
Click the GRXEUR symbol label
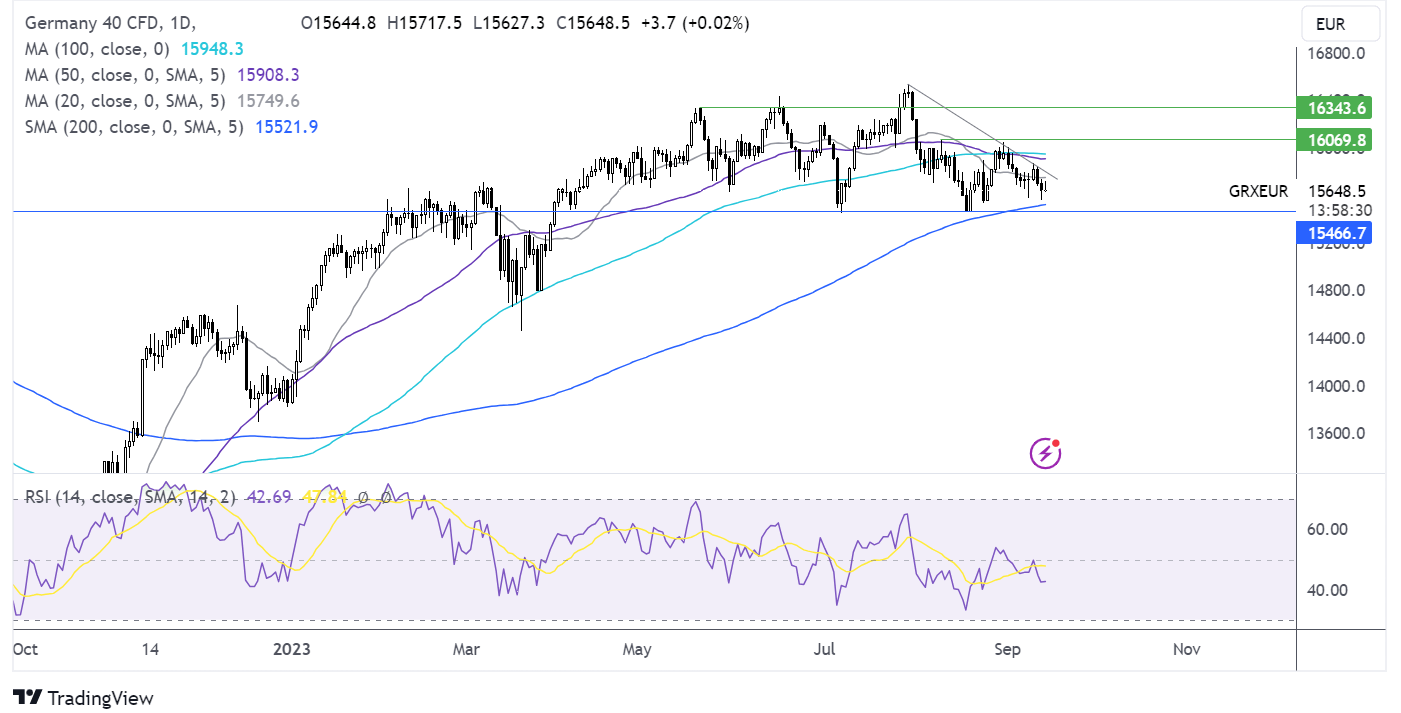coord(1259,190)
